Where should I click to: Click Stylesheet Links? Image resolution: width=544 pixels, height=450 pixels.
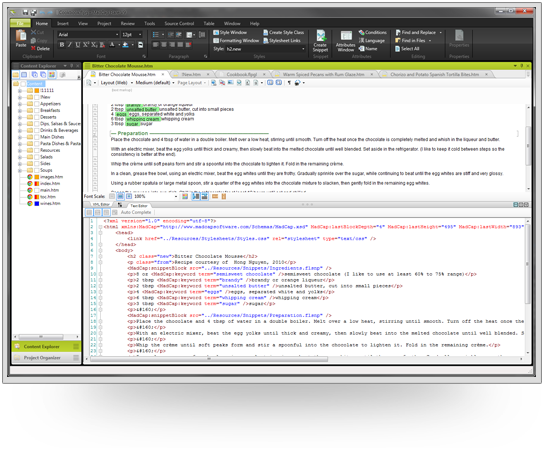[282, 41]
